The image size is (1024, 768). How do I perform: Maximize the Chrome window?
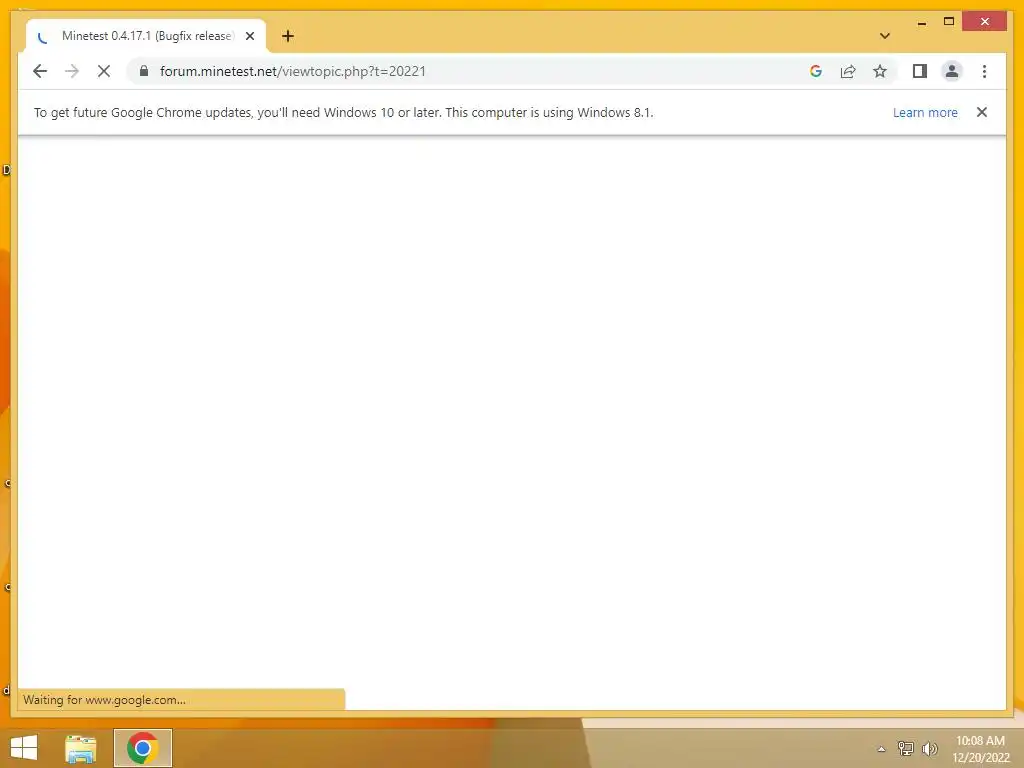[949, 22]
